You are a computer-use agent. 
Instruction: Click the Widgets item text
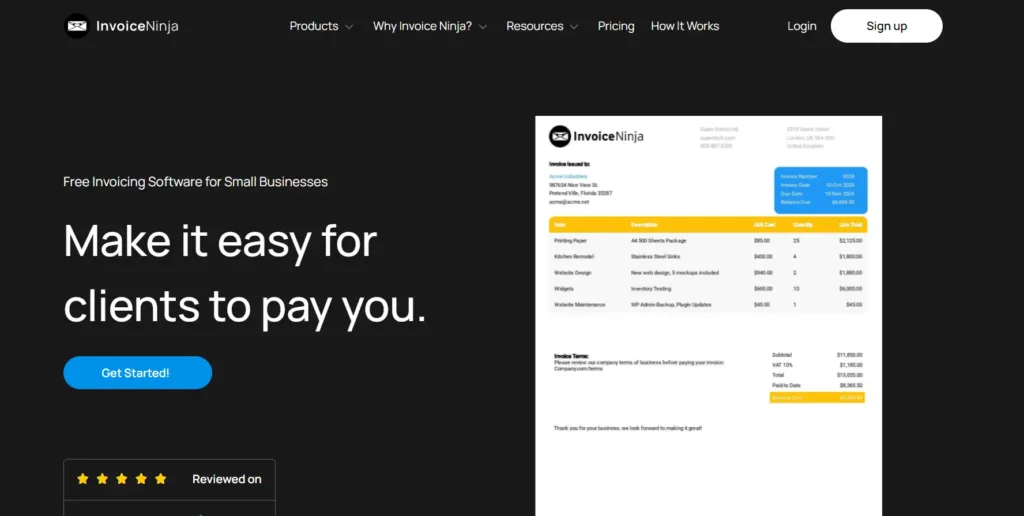tap(564, 288)
